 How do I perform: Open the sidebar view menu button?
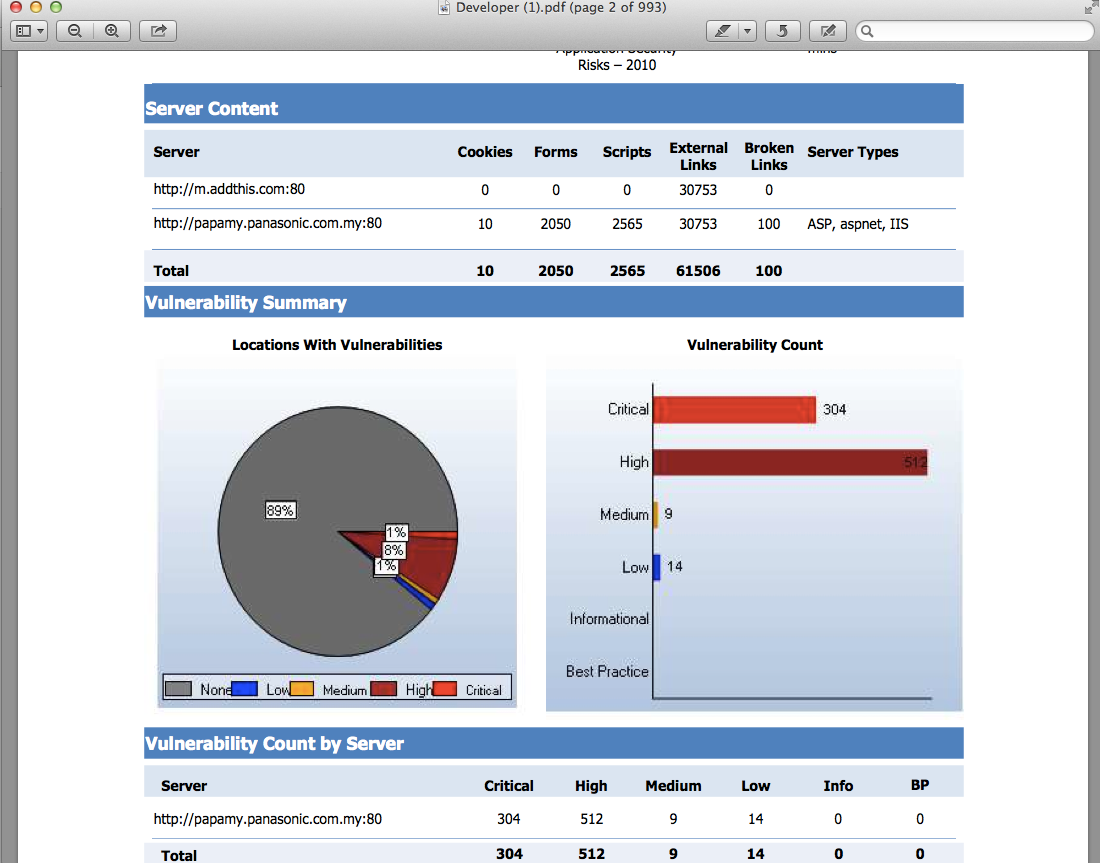click(x=28, y=31)
